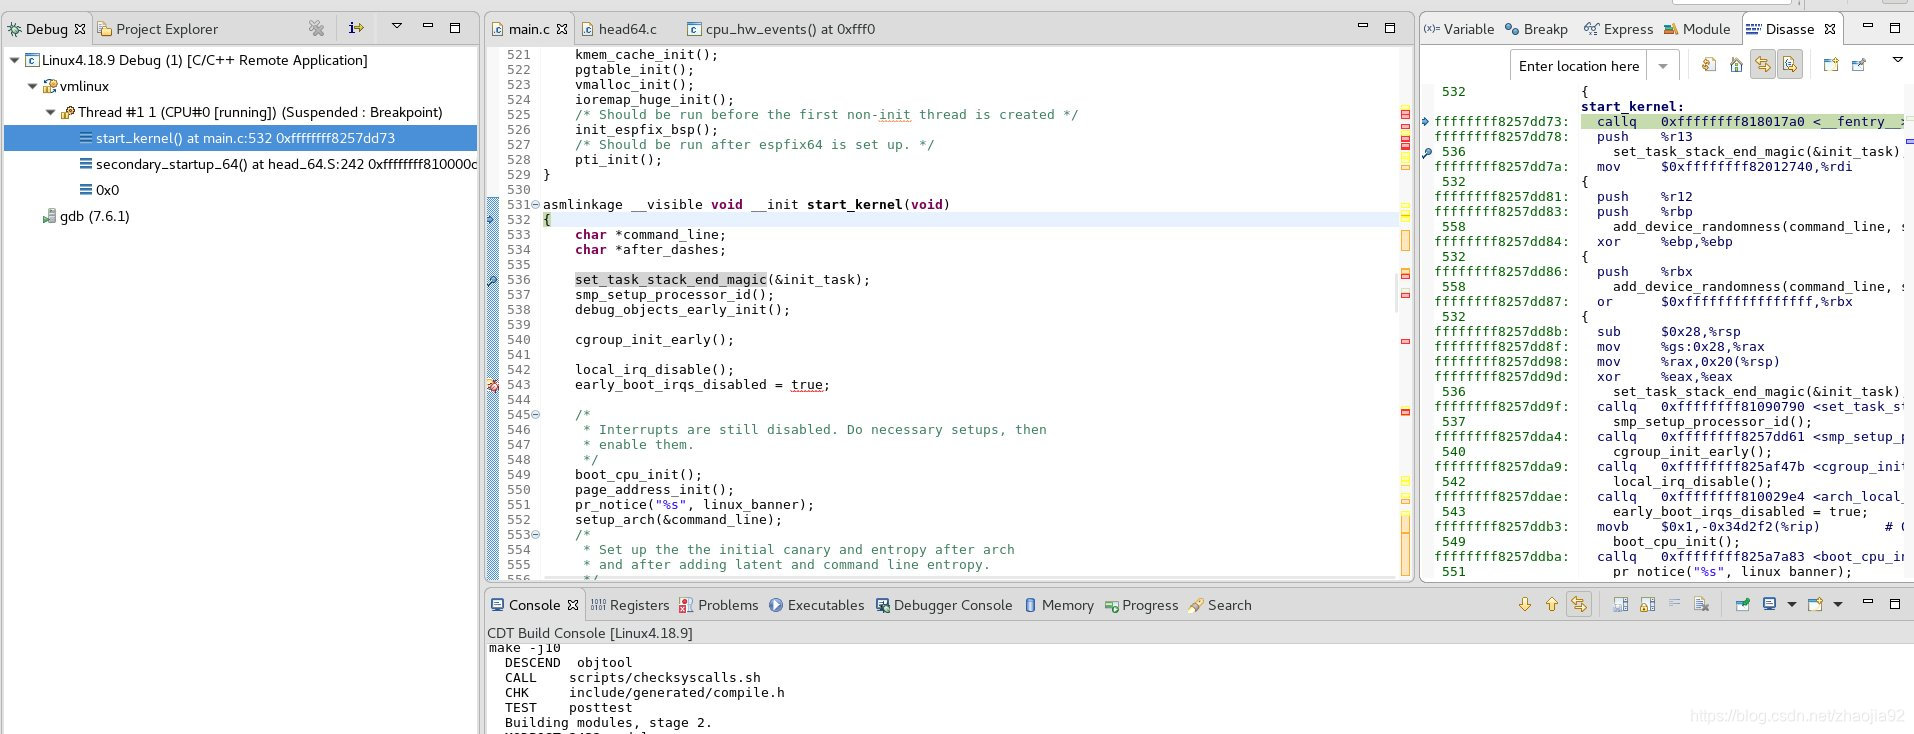Click set_task_stack_end_magic call at line 536
The height and width of the screenshot is (734, 1914).
(671, 280)
